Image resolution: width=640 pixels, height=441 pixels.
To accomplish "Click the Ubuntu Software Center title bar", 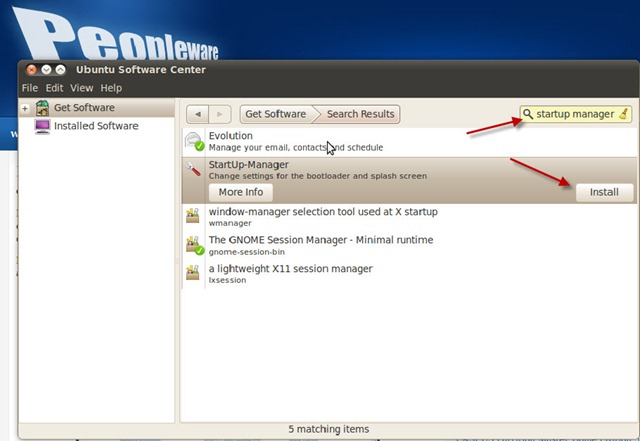I will (x=329, y=70).
